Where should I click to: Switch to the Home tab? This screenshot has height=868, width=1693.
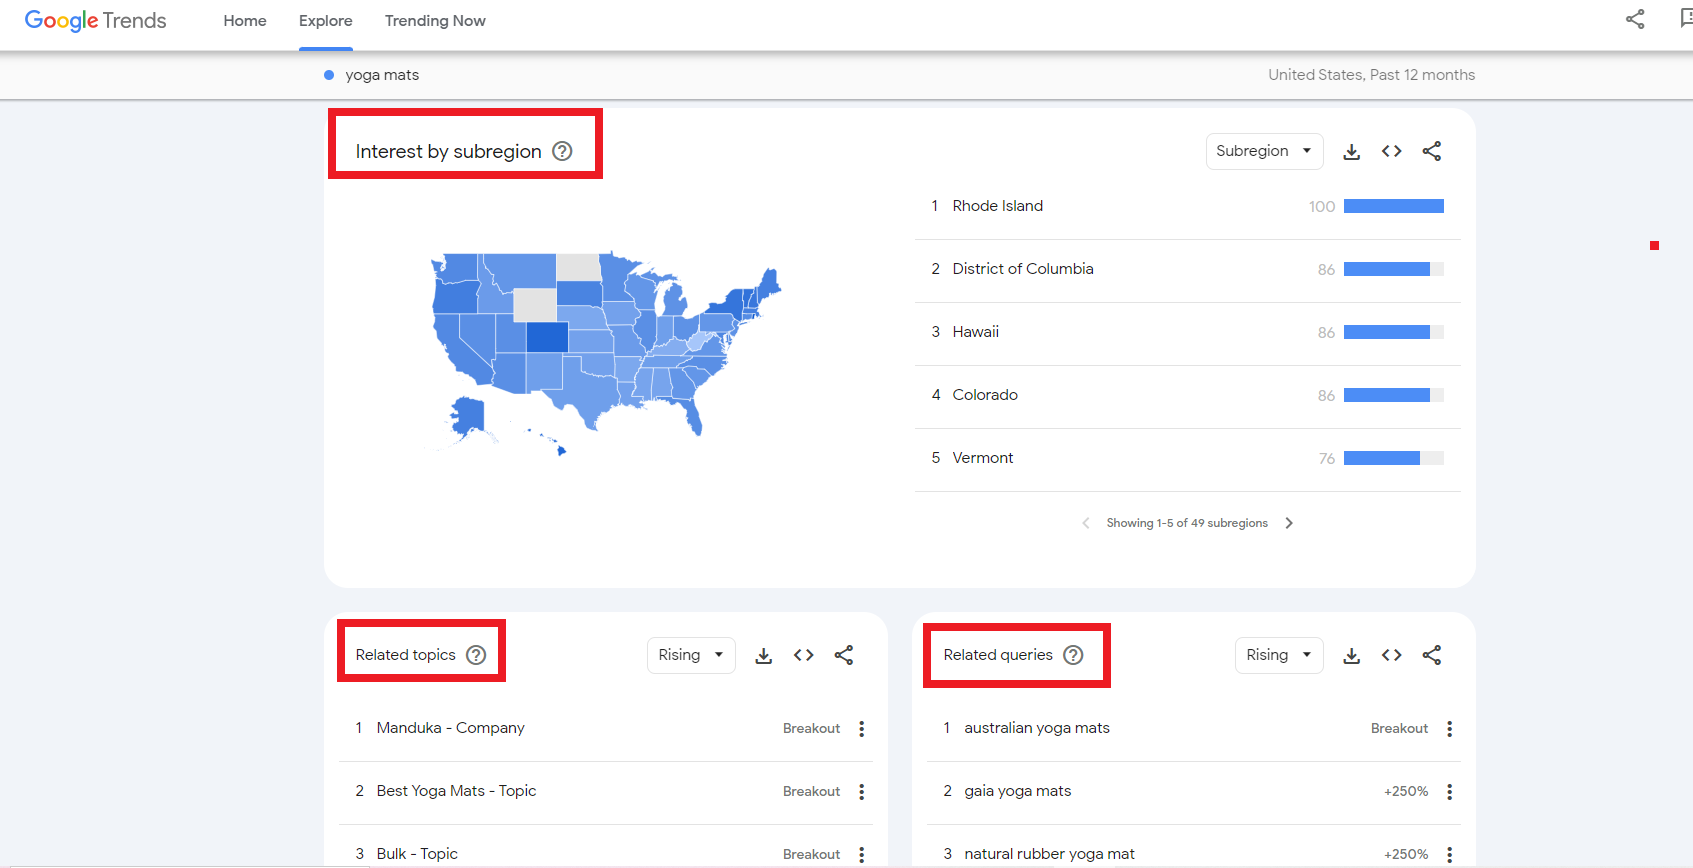coord(245,21)
